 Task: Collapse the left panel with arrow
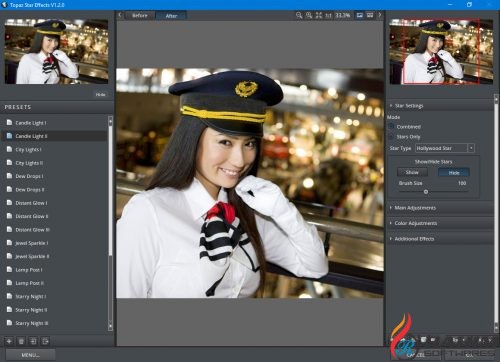[120, 15]
